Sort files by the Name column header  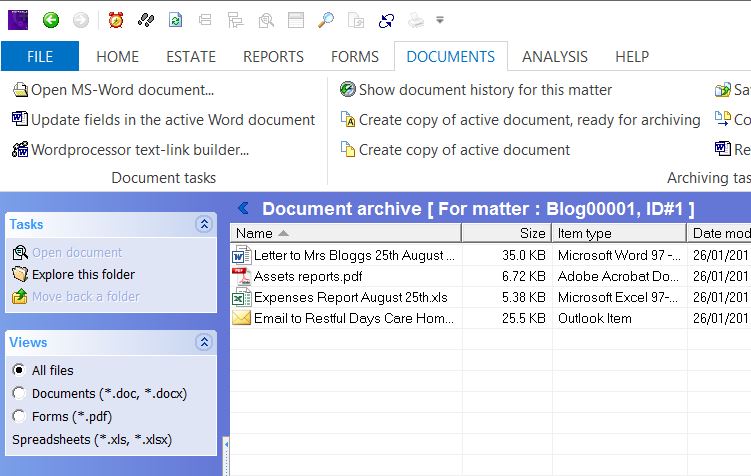tap(345, 233)
